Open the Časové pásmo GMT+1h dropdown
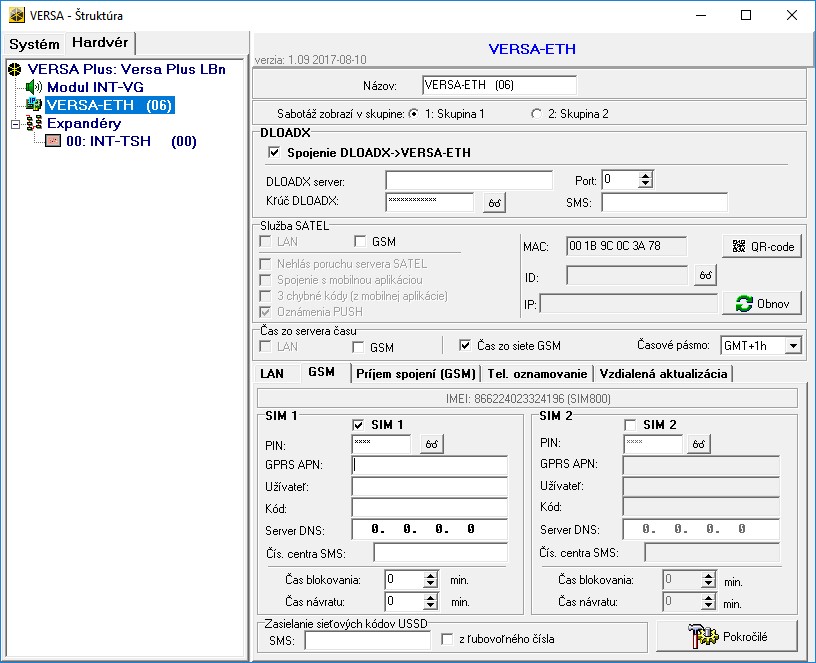This screenshot has width=816, height=663. tap(793, 345)
